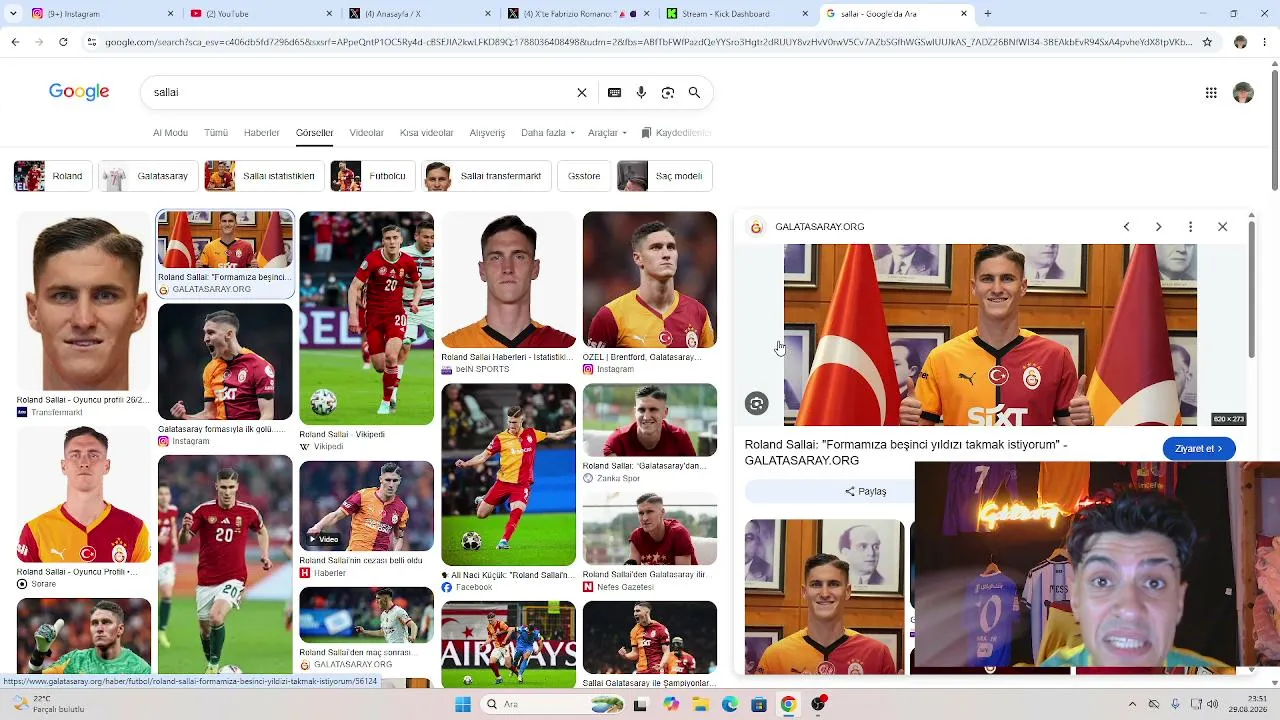1280x720 pixels.
Task: Click the 'Ziyaret et' visit button
Action: [1199, 449]
